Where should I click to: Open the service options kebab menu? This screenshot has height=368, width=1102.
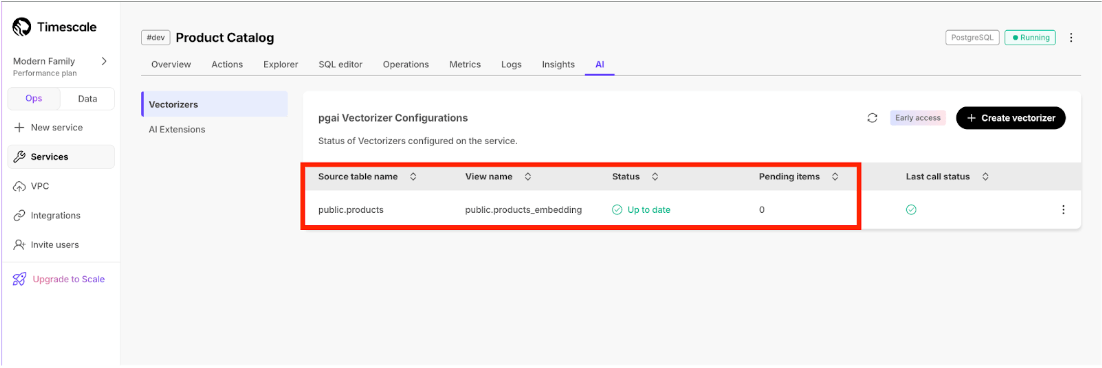1071,38
